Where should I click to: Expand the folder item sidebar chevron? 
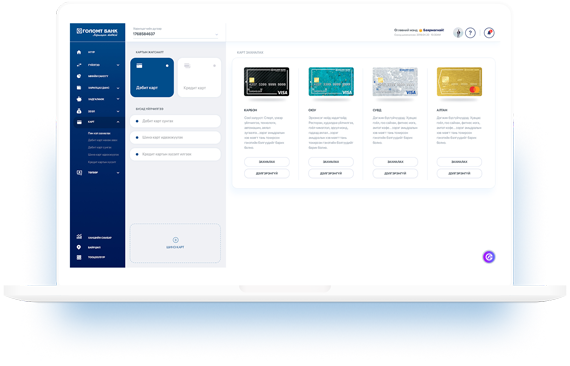coord(118,88)
